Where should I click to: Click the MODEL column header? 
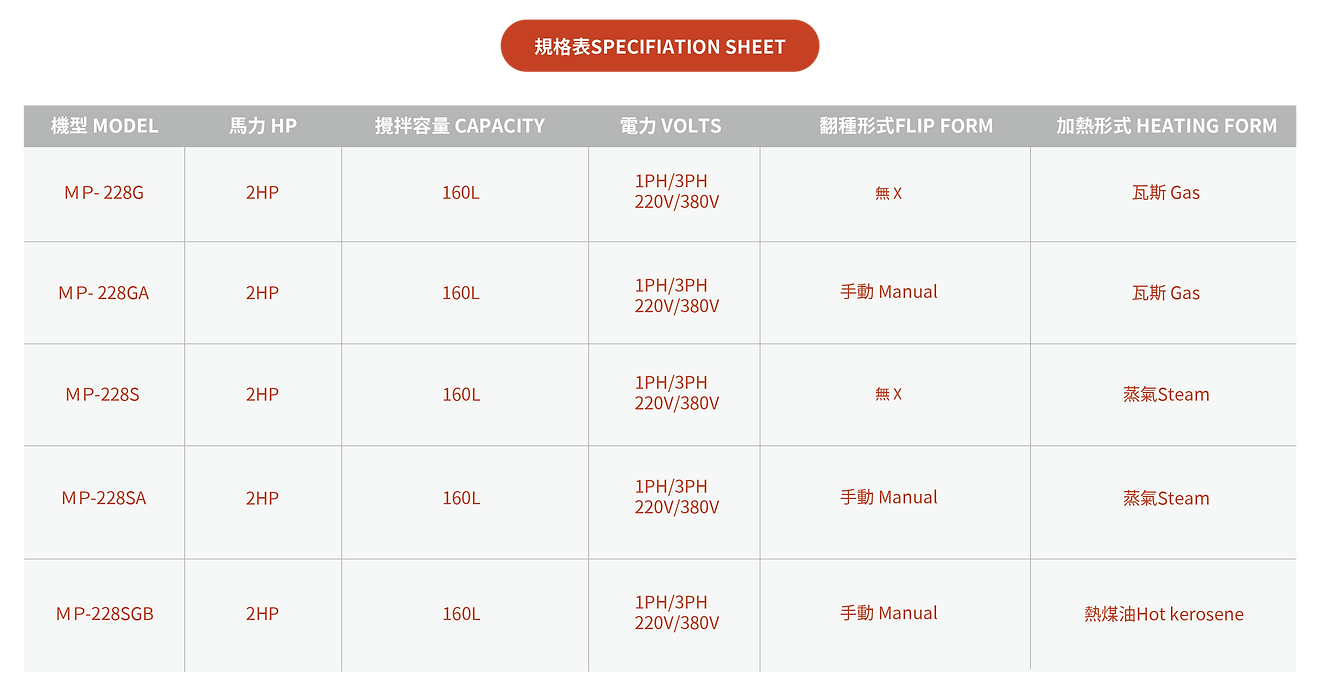pos(104,126)
